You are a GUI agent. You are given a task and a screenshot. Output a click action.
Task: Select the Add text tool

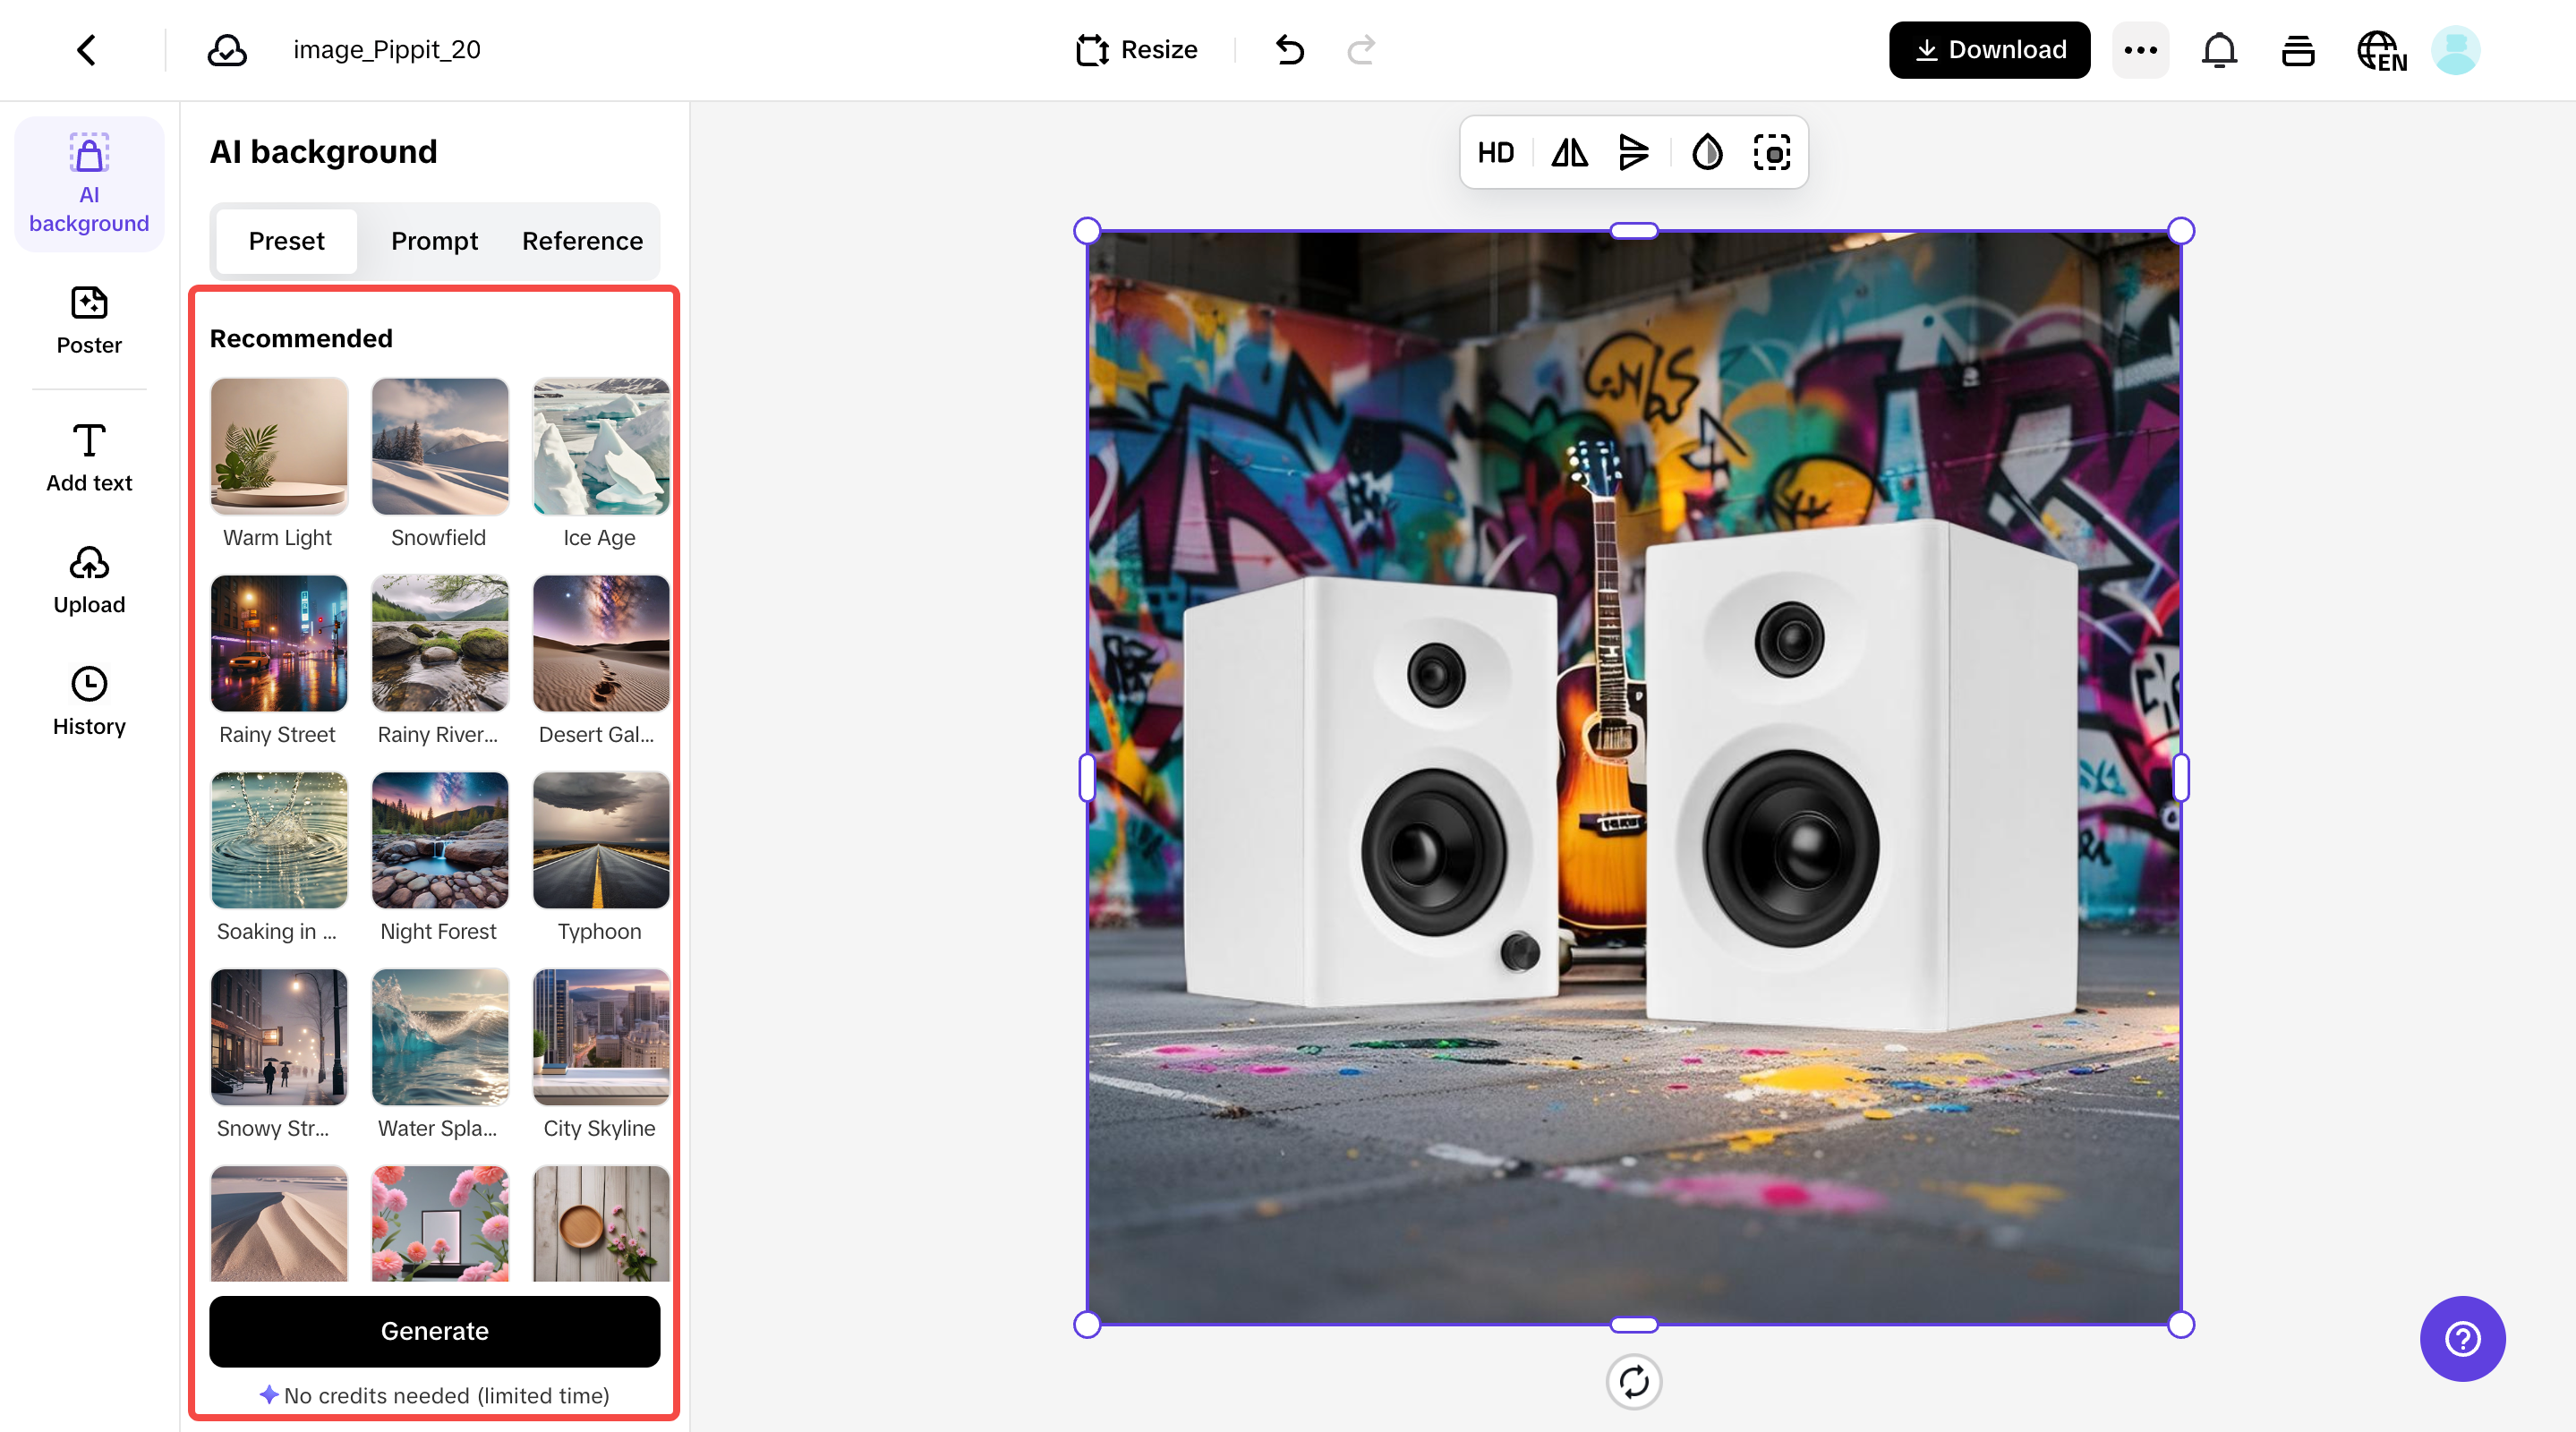point(89,458)
